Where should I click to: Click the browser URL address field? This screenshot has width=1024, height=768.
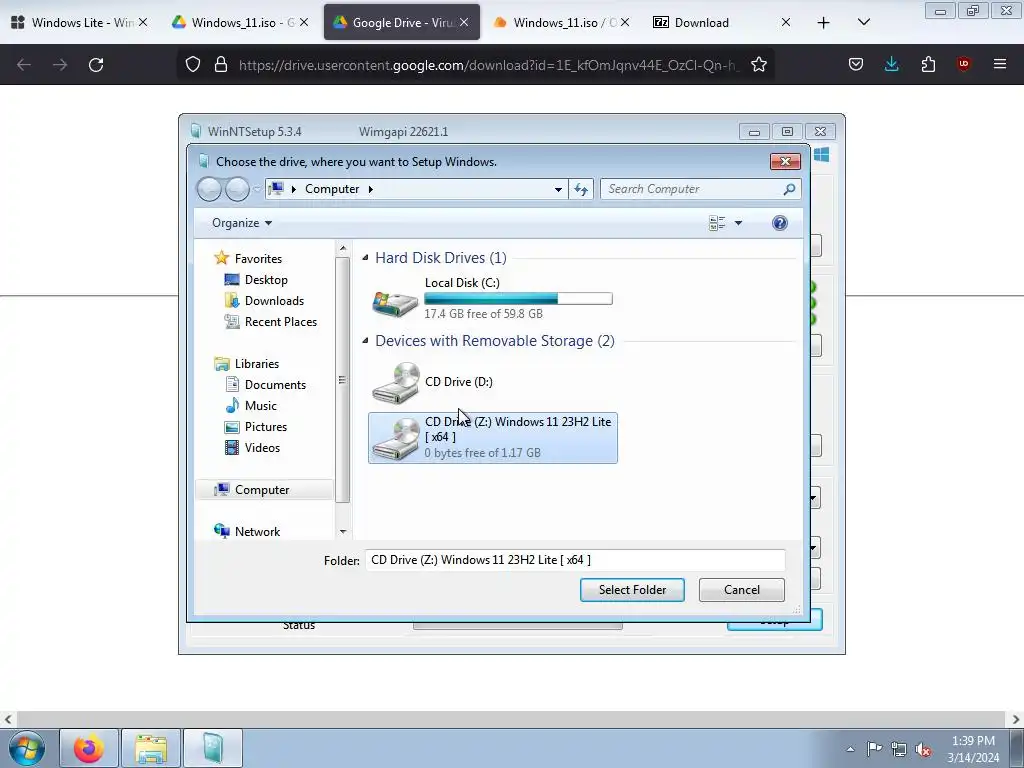point(490,65)
